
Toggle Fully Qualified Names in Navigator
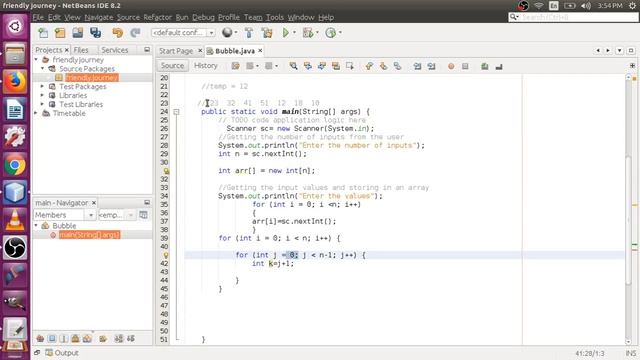pos(103,338)
